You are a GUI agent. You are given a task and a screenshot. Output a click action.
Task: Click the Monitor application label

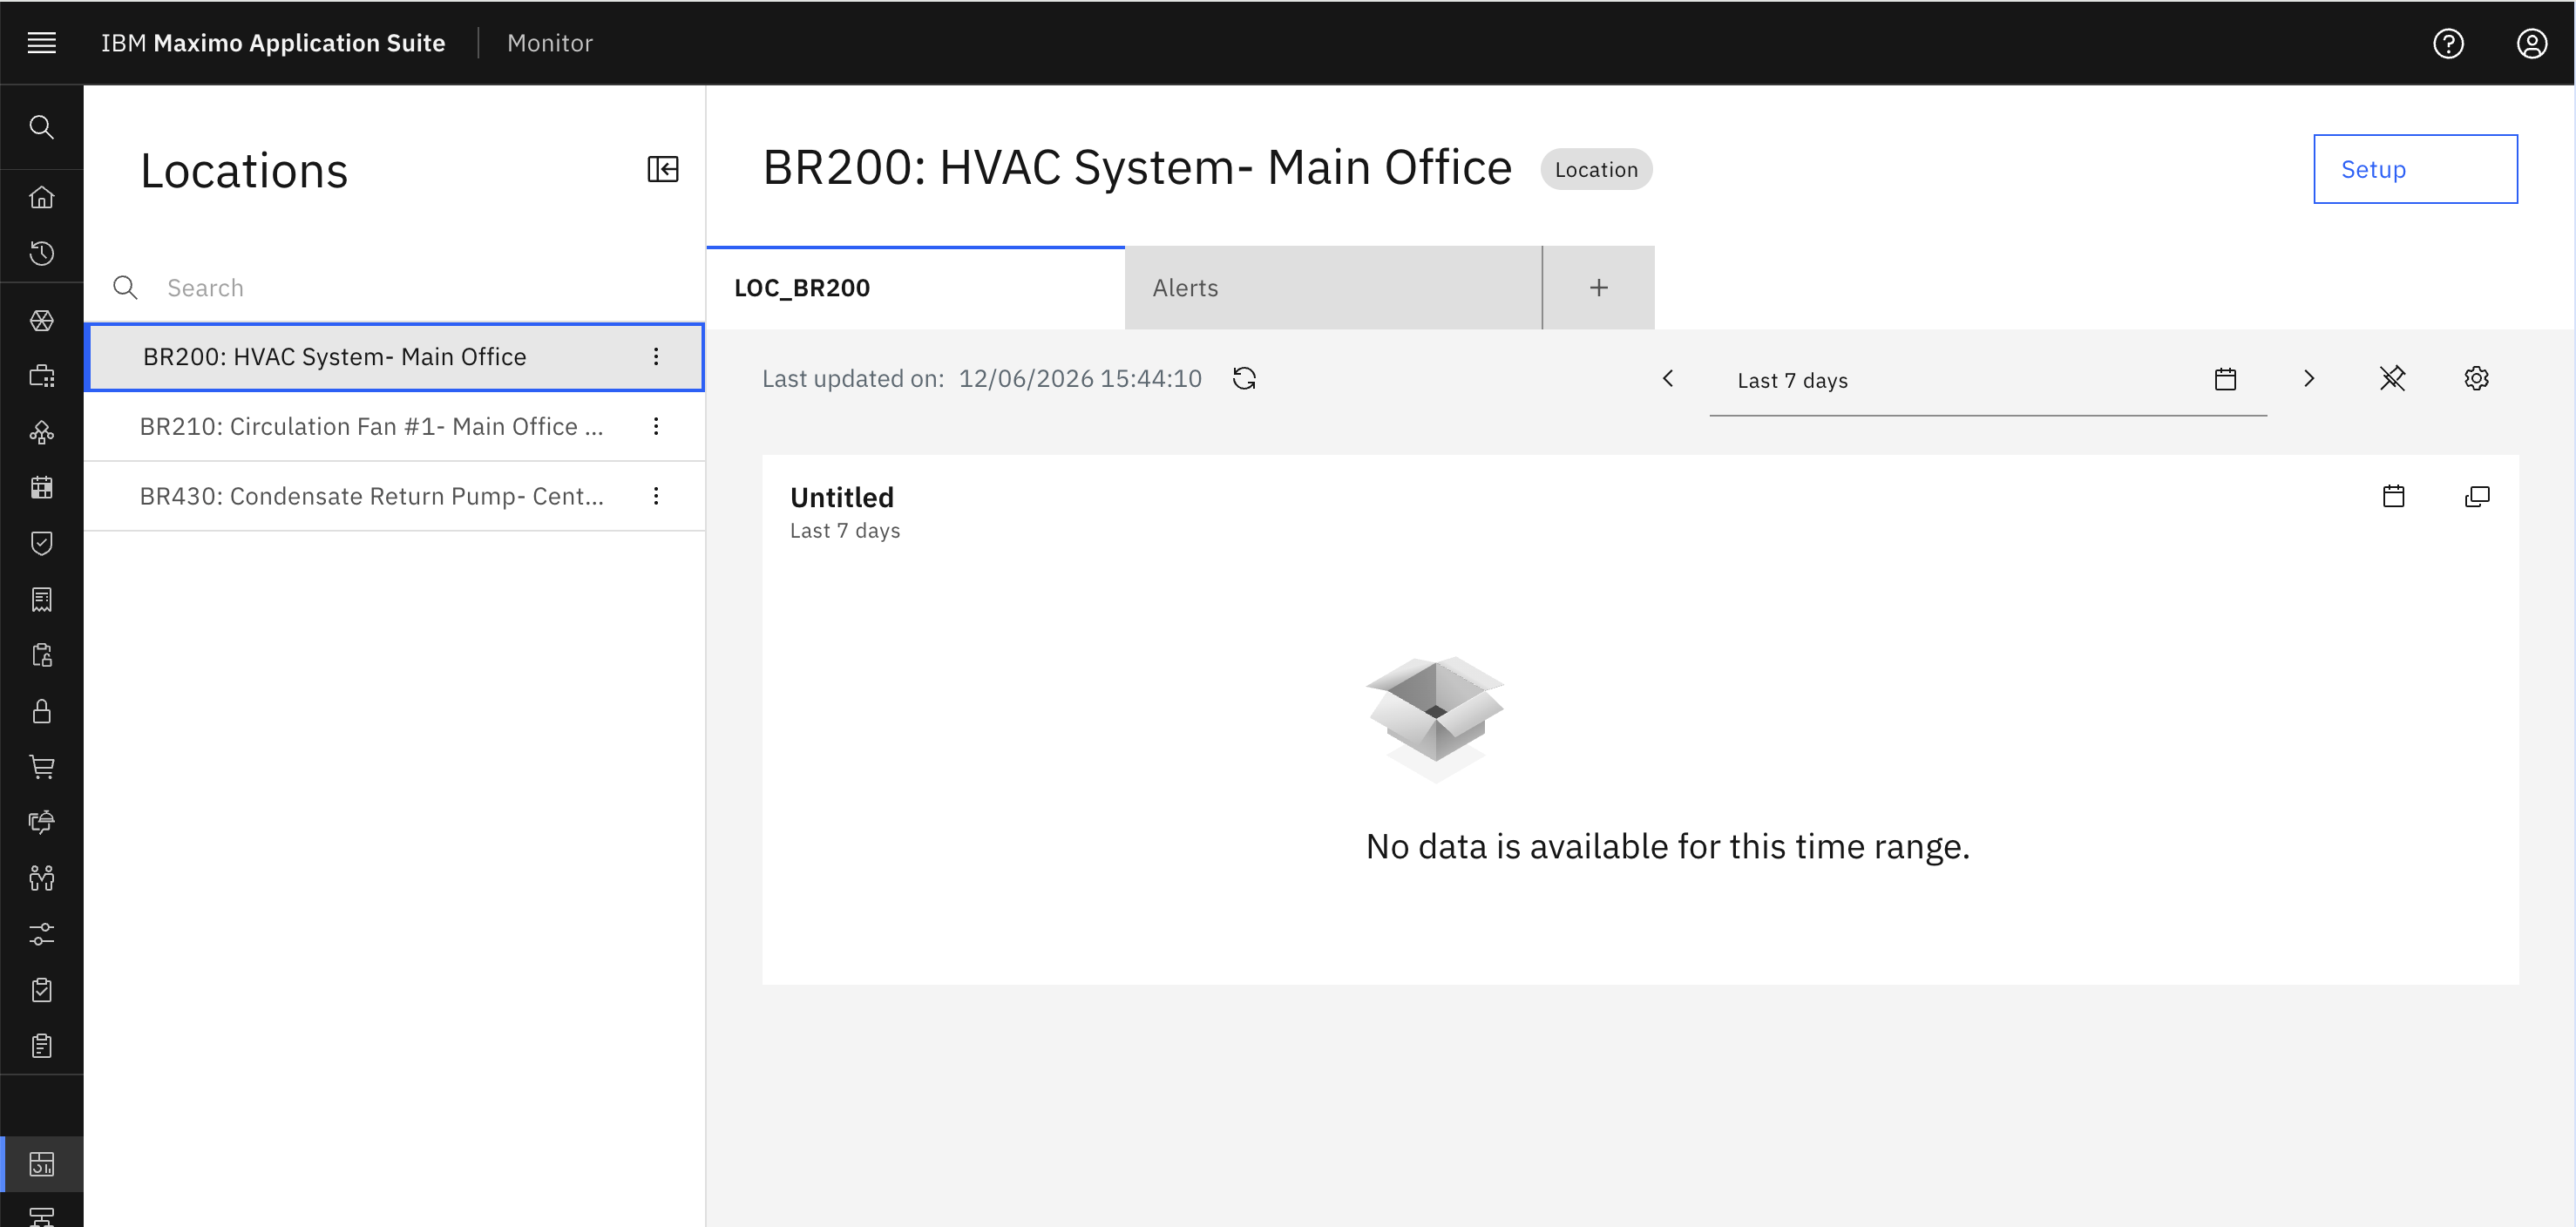pyautogui.click(x=549, y=43)
